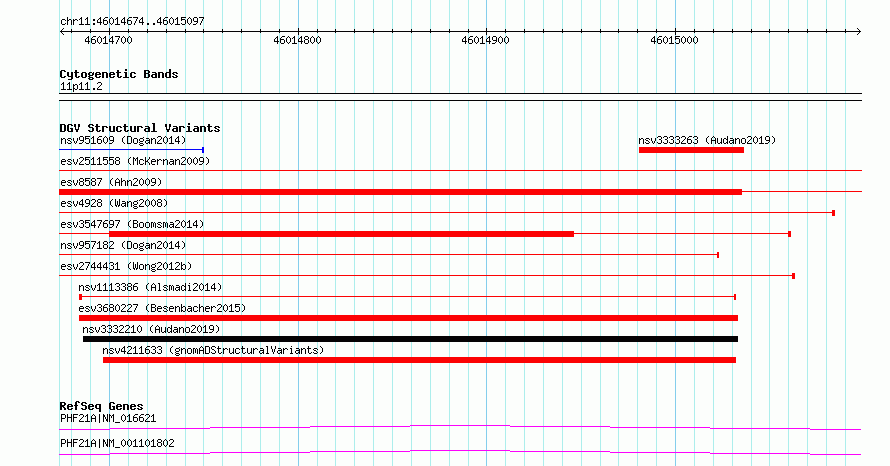Click the ruler's left arrow end

point(62,32)
